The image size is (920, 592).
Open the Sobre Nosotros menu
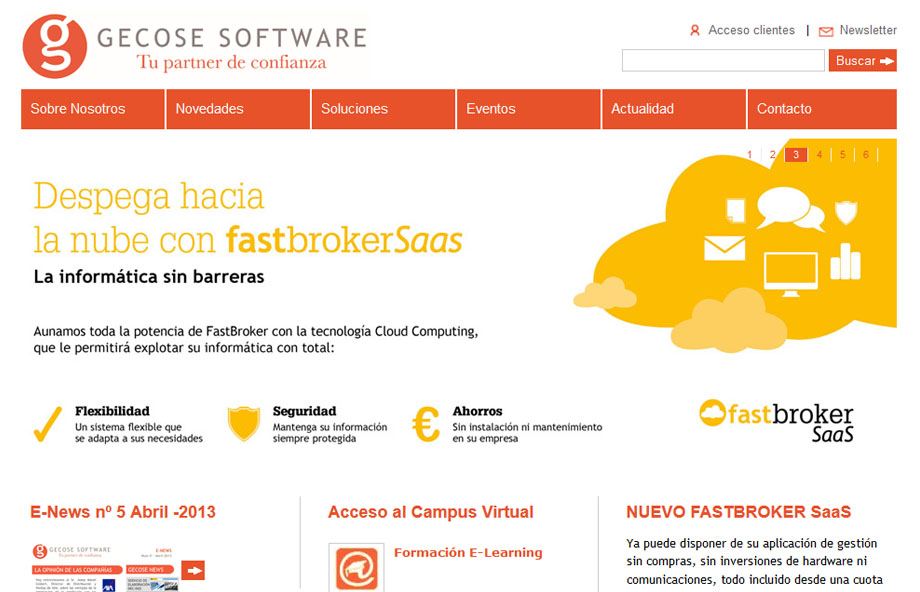[93, 109]
